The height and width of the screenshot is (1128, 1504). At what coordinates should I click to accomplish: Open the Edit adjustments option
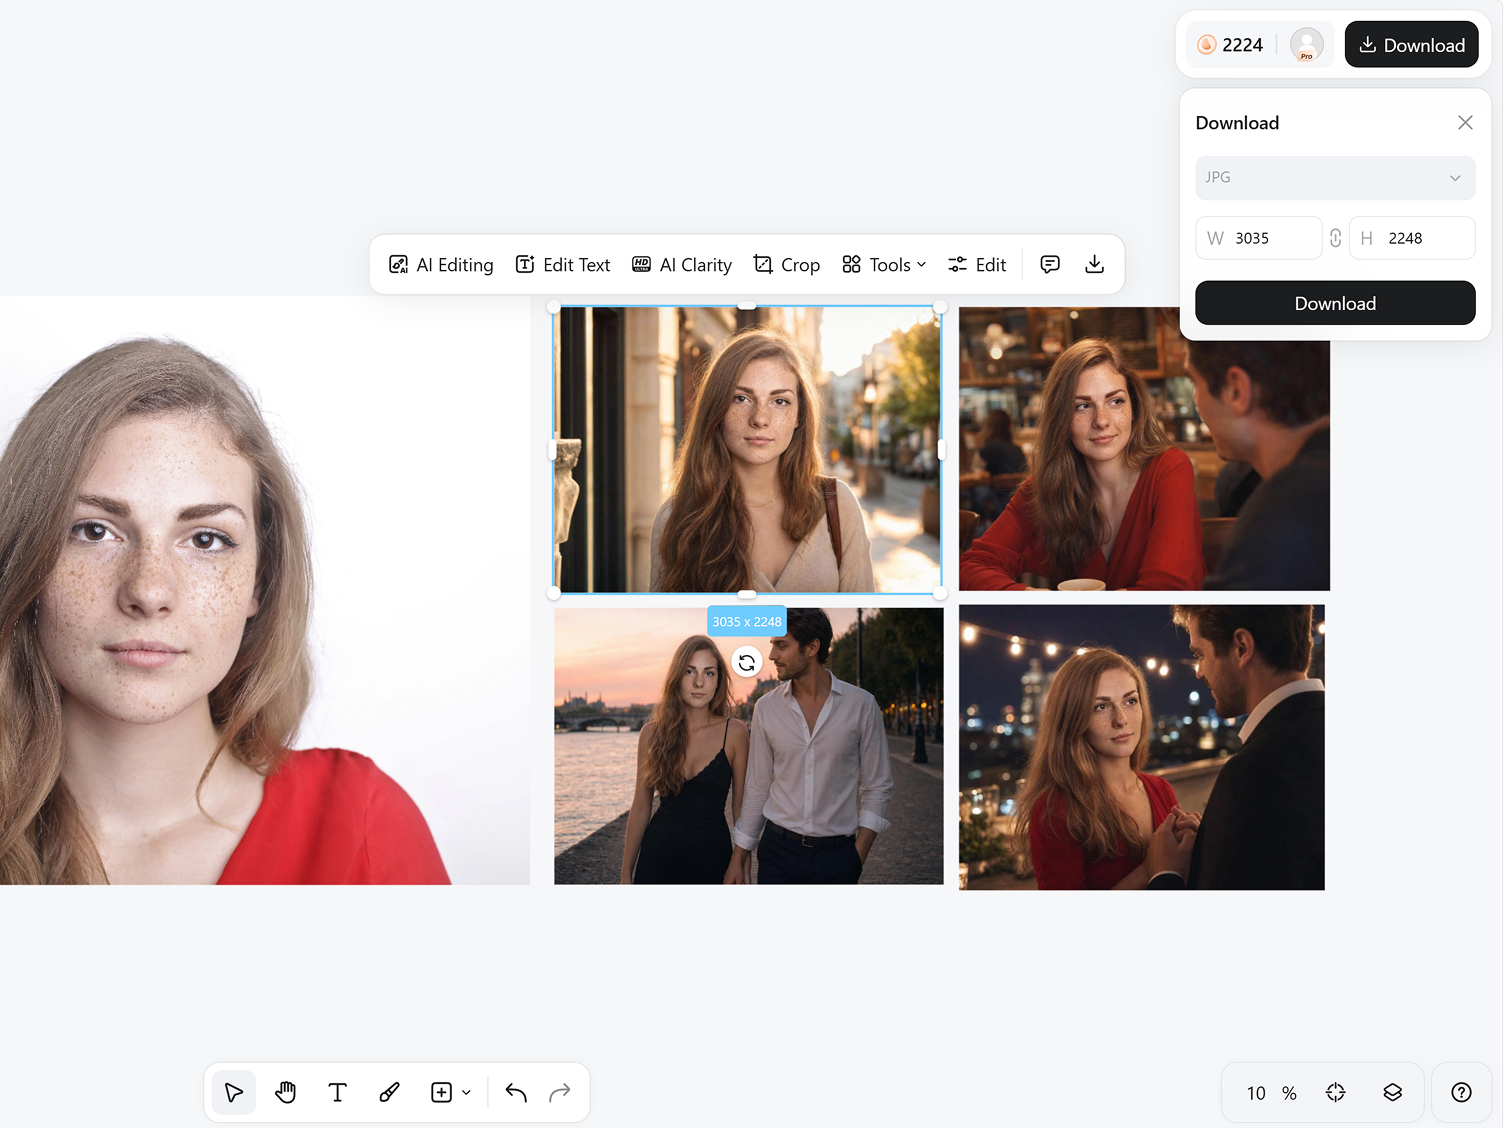tap(977, 265)
